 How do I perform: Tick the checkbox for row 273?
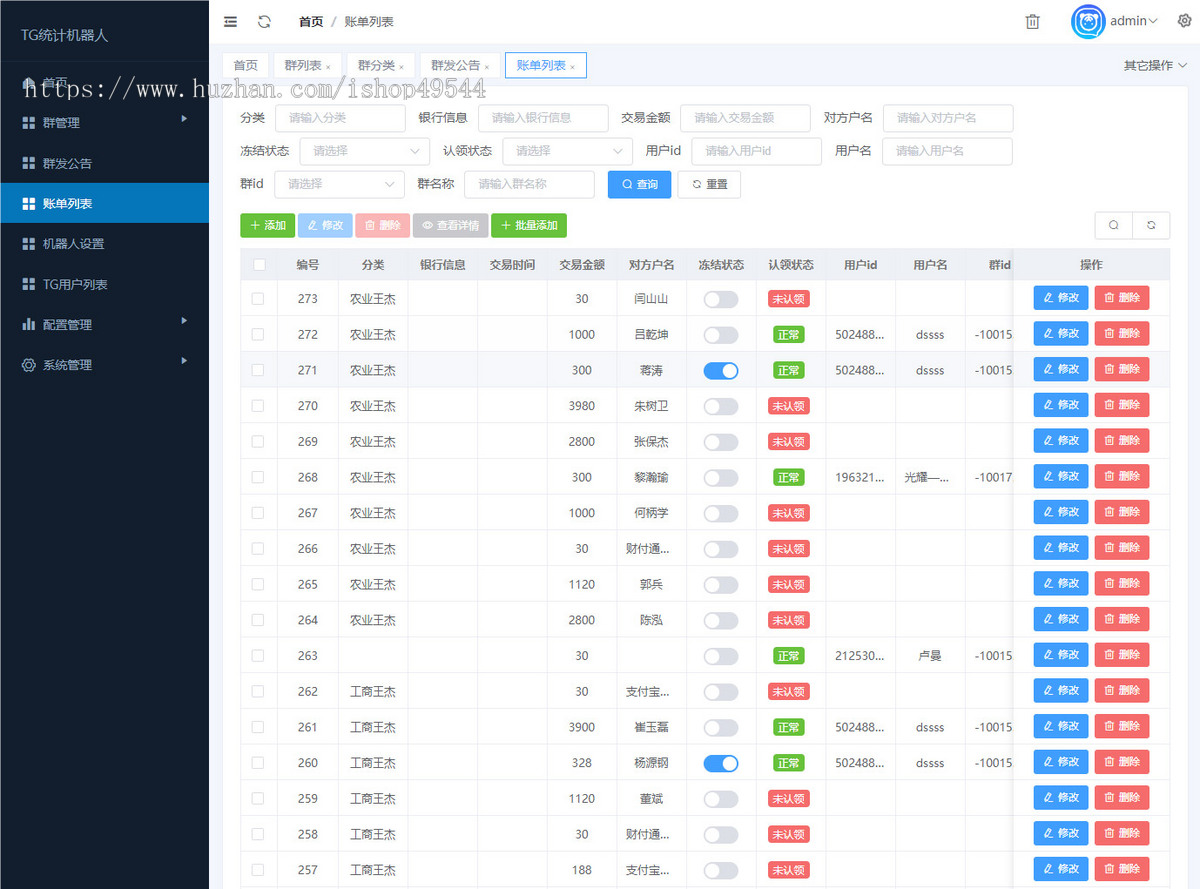coord(258,298)
